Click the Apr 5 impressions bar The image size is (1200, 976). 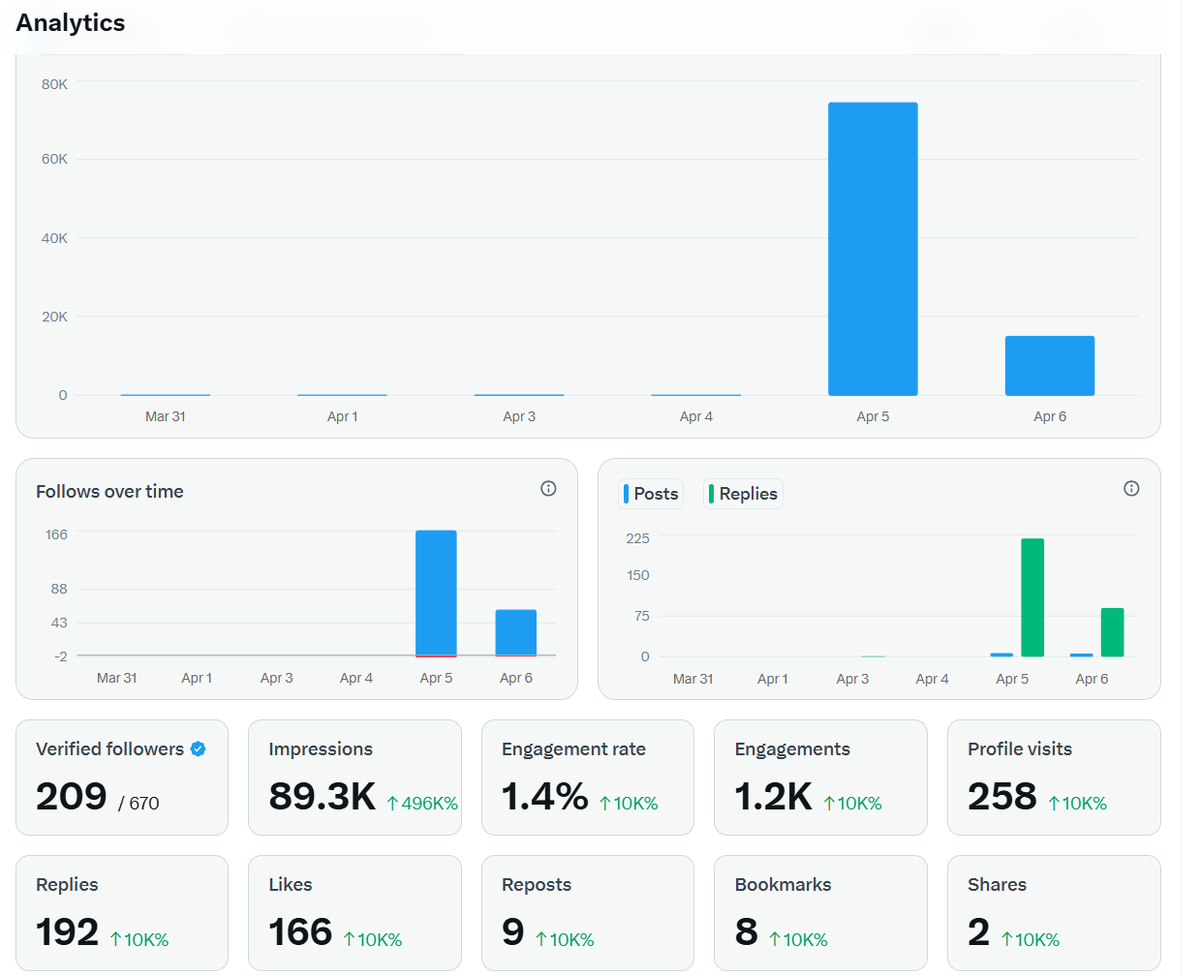(x=873, y=249)
